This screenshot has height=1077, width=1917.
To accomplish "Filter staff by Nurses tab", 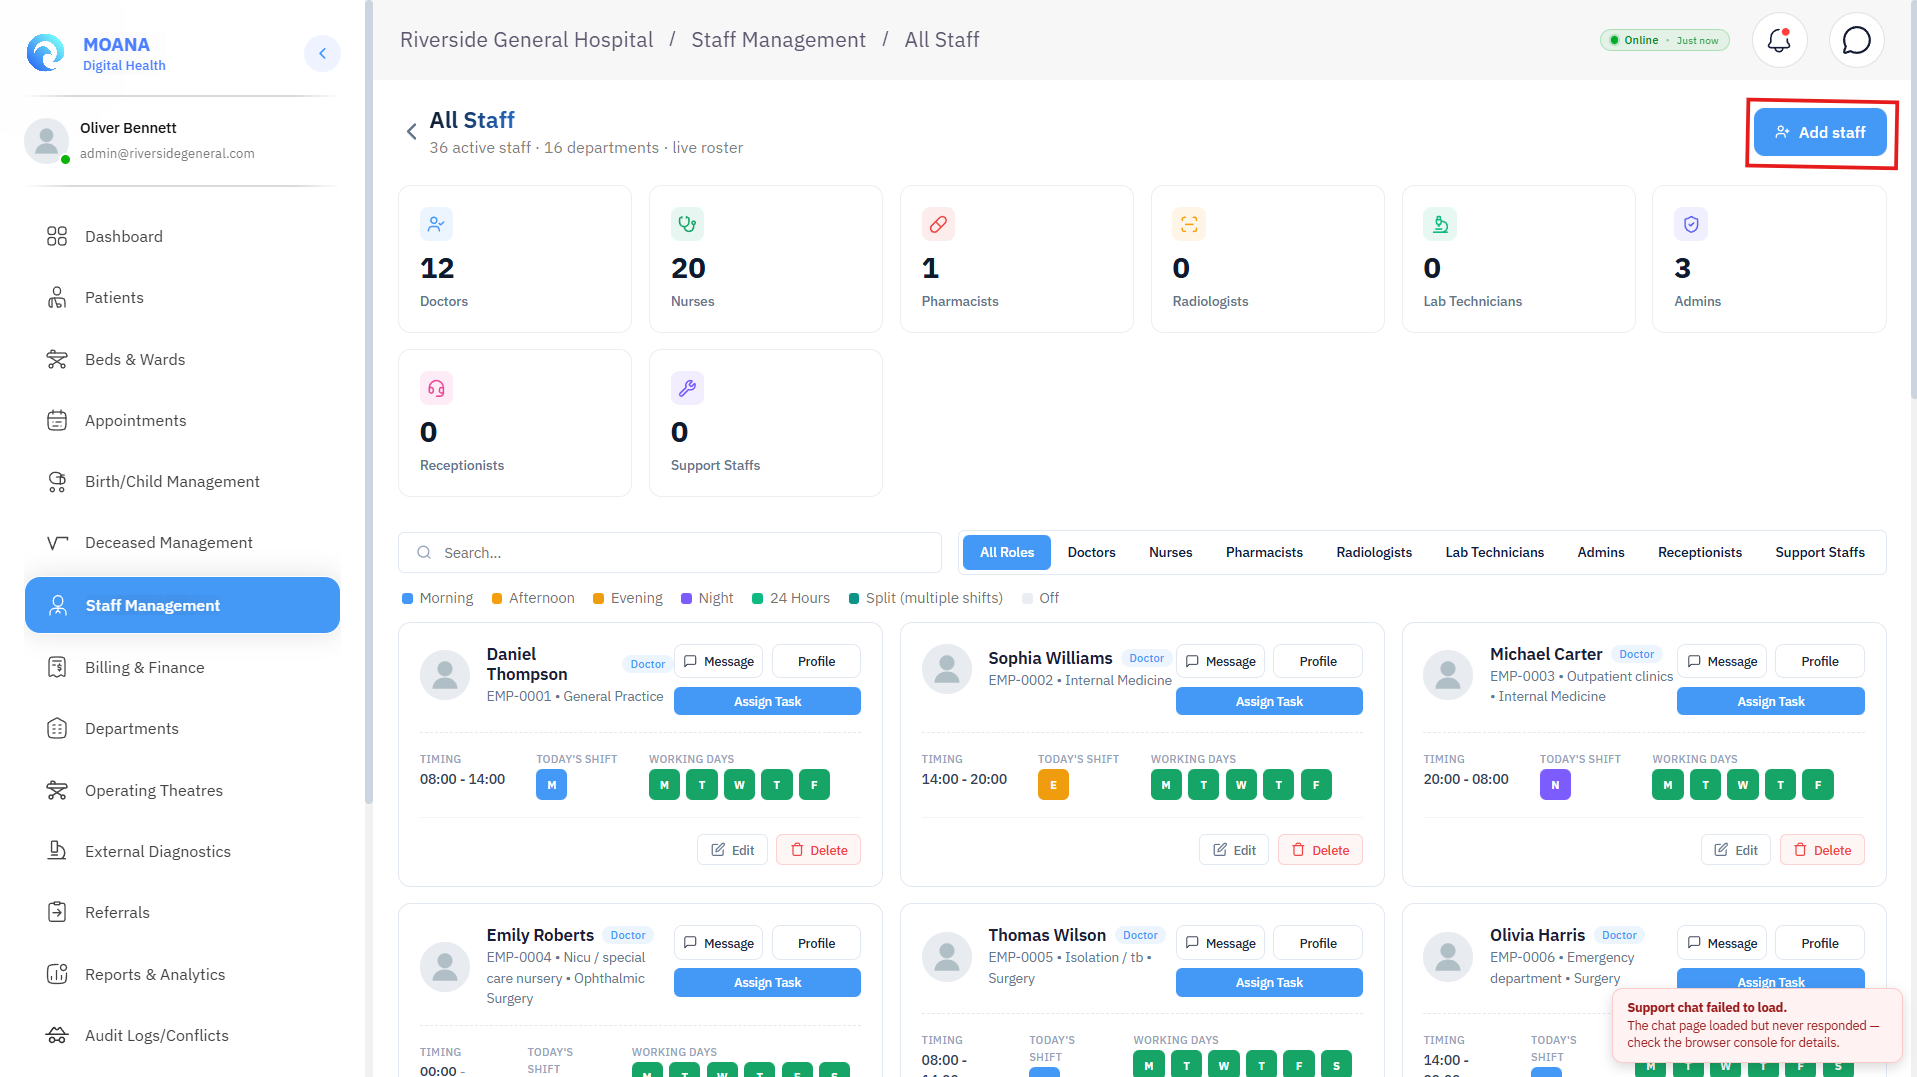I will pyautogui.click(x=1170, y=552).
